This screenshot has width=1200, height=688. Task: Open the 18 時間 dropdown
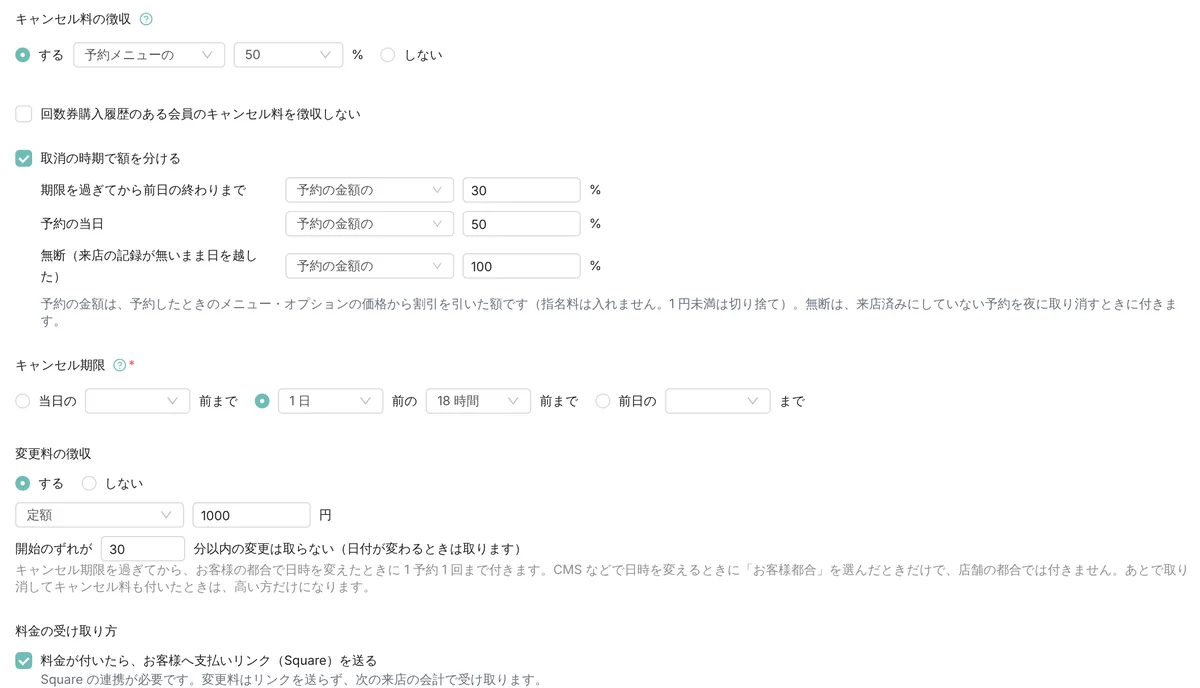(478, 401)
